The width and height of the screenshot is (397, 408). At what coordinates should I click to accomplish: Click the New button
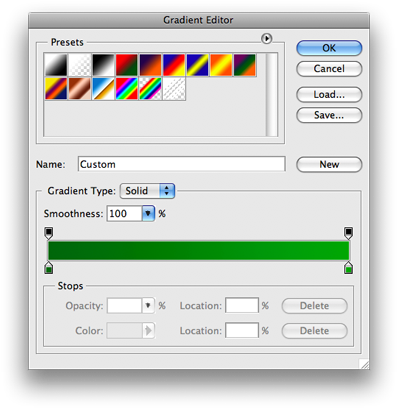tap(329, 165)
